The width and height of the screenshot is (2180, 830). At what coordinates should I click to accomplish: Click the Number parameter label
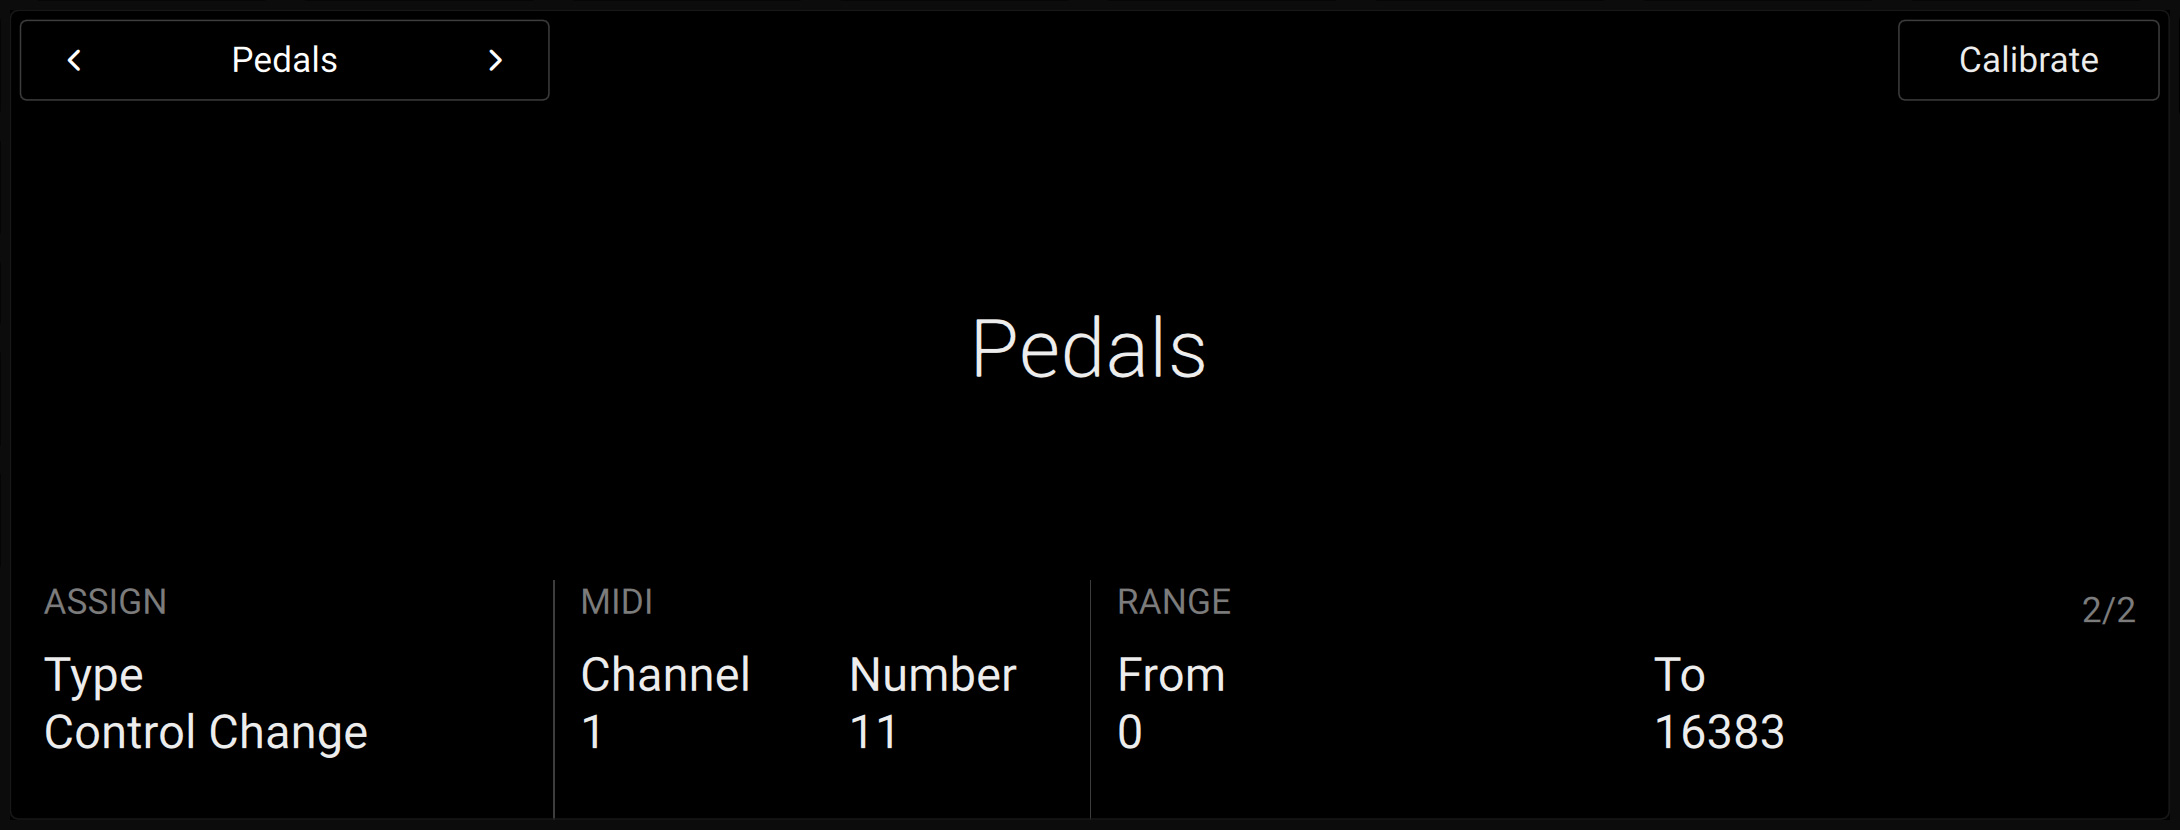point(932,675)
